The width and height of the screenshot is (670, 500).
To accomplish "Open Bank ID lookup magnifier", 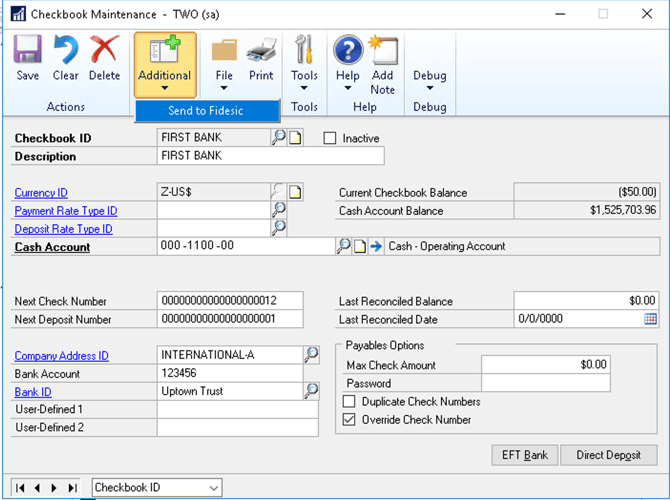I will click(311, 391).
